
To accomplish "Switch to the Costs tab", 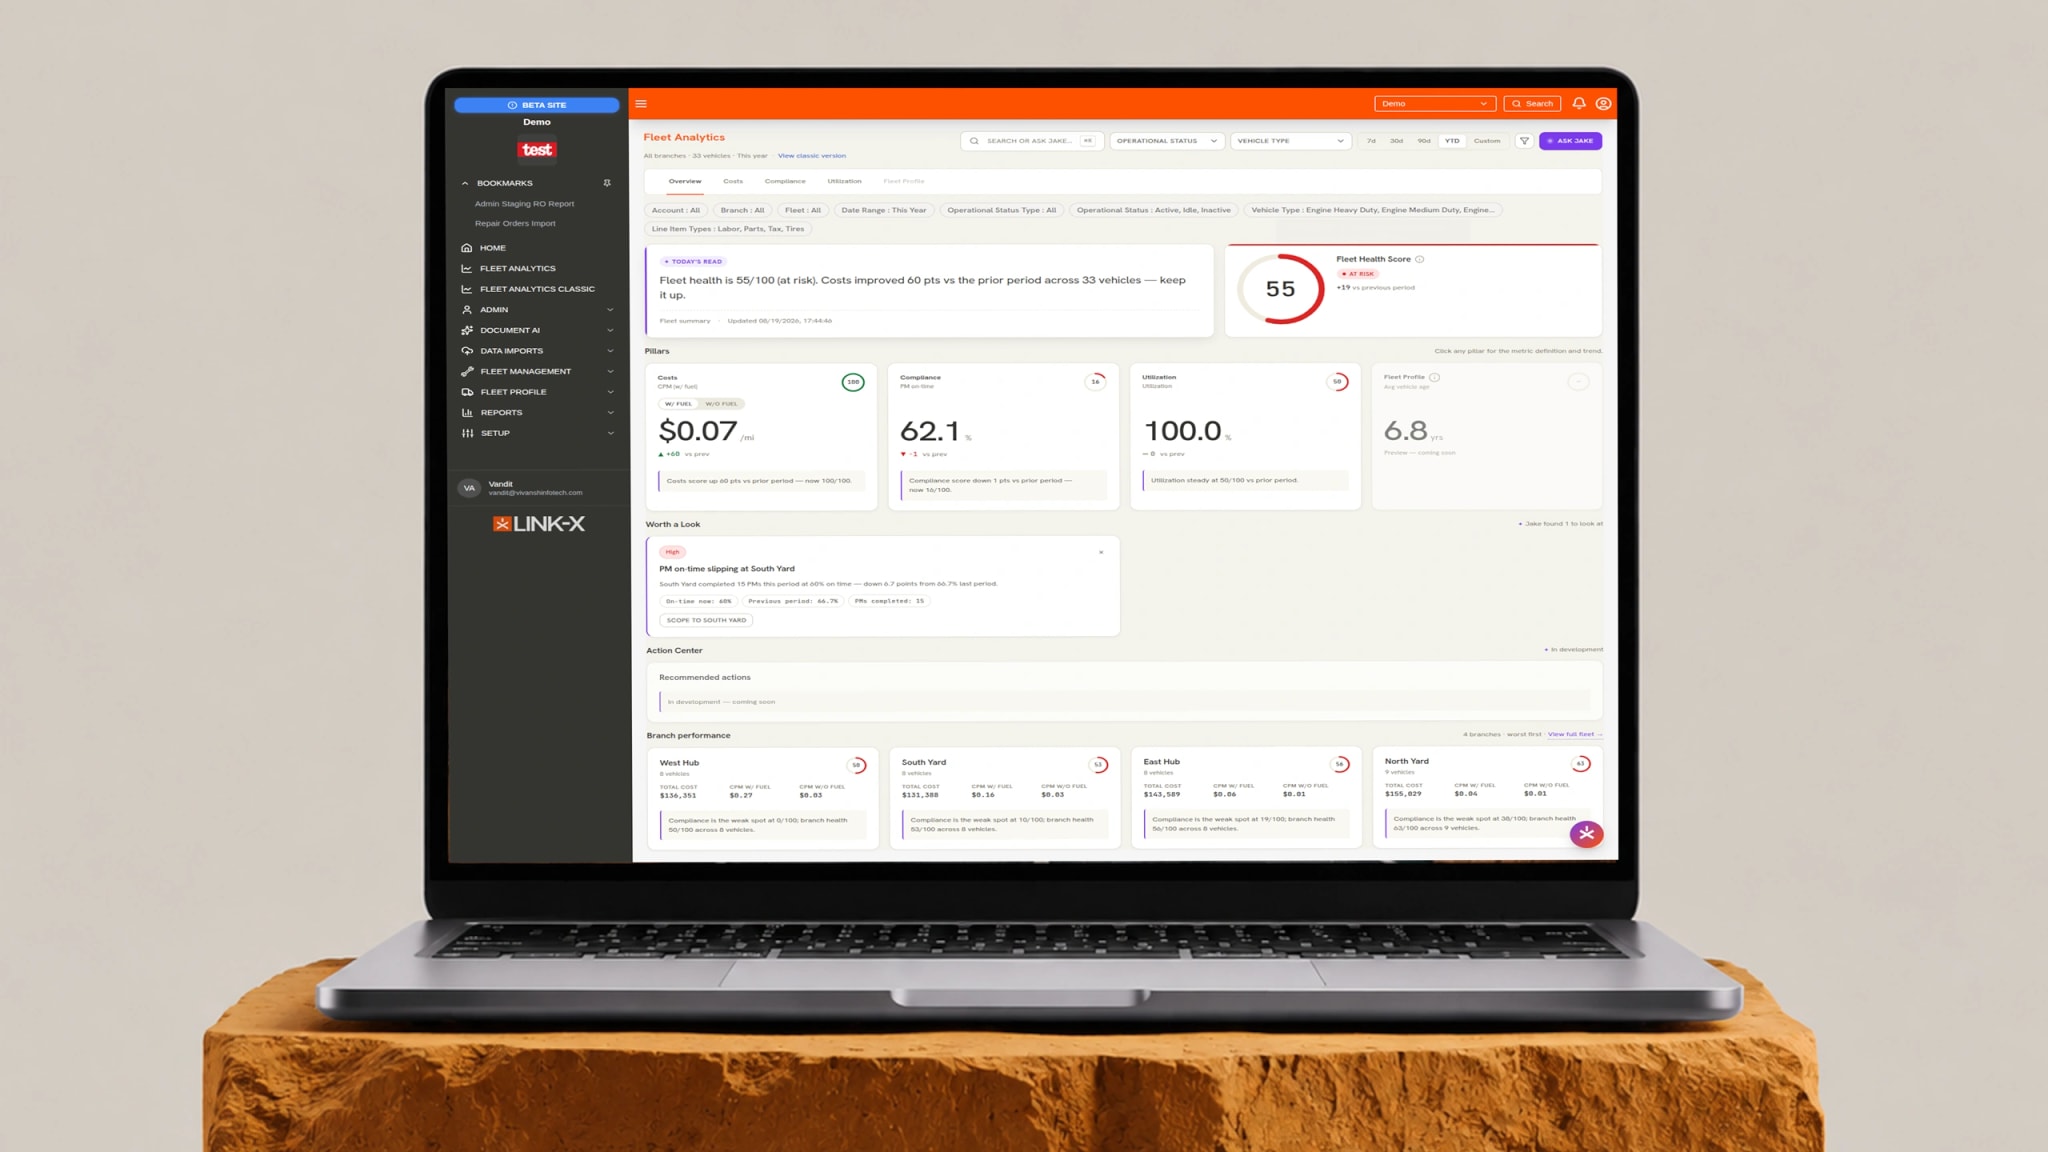I will [733, 181].
